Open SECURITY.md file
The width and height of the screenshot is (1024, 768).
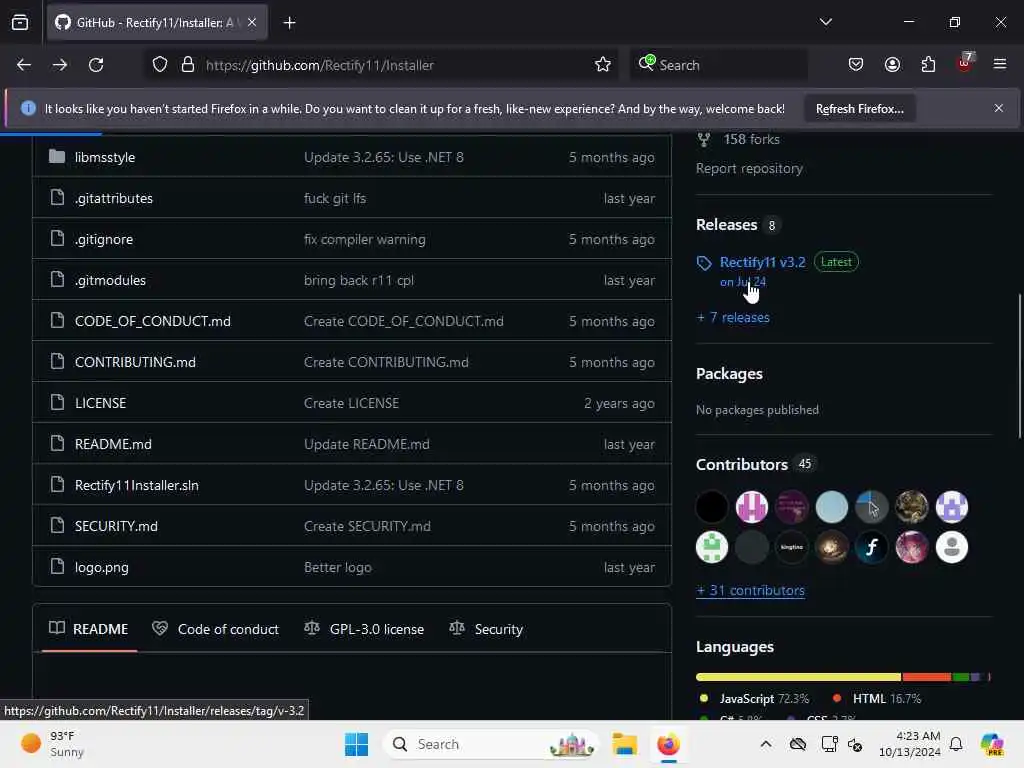coord(116,526)
